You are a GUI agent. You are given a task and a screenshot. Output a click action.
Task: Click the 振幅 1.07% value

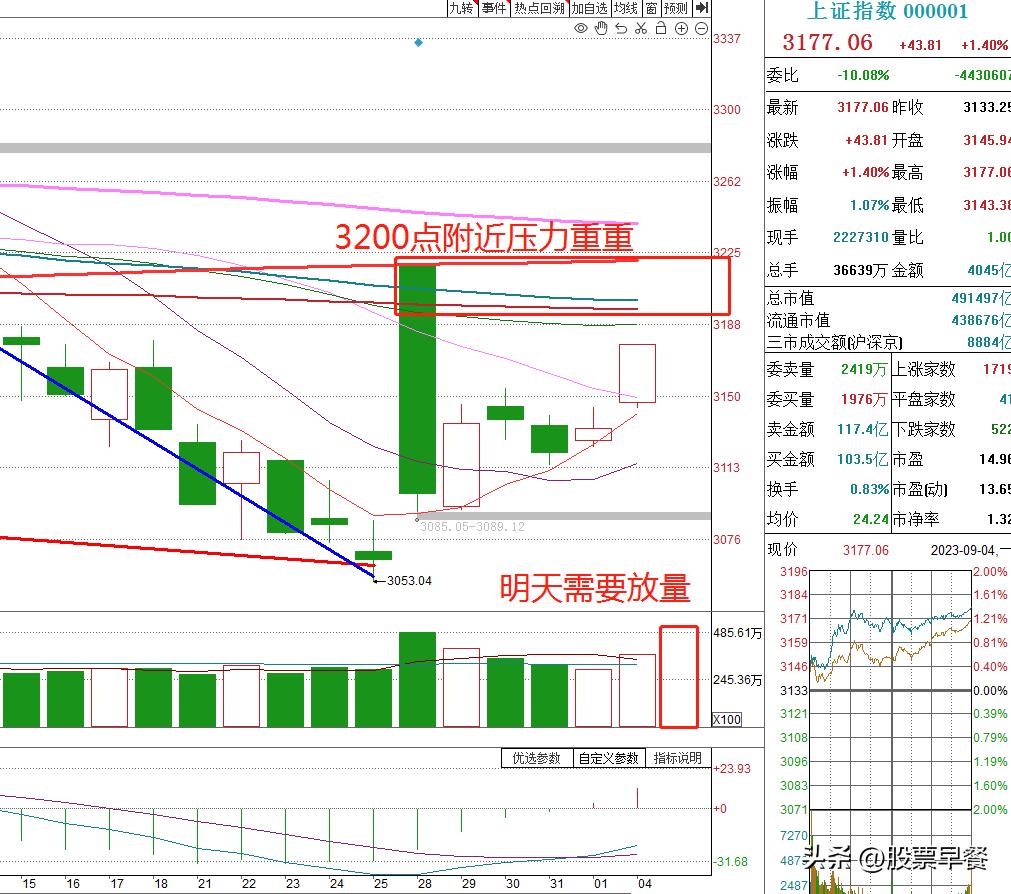click(869, 205)
